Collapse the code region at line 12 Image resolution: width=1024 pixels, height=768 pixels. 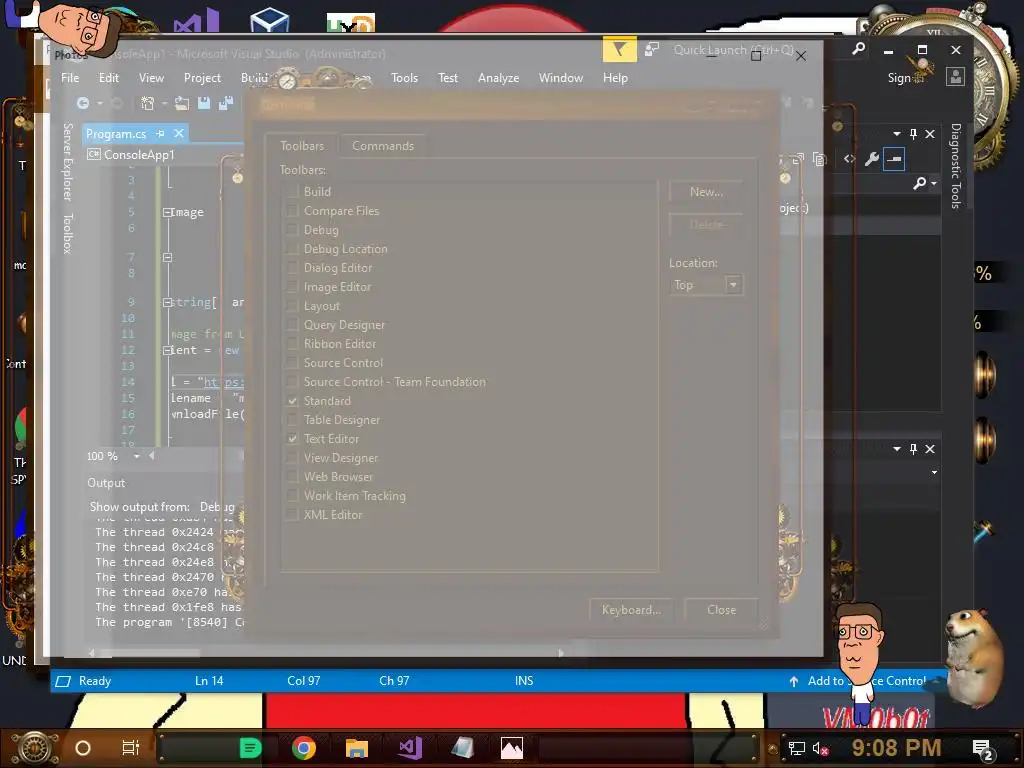[167, 350]
